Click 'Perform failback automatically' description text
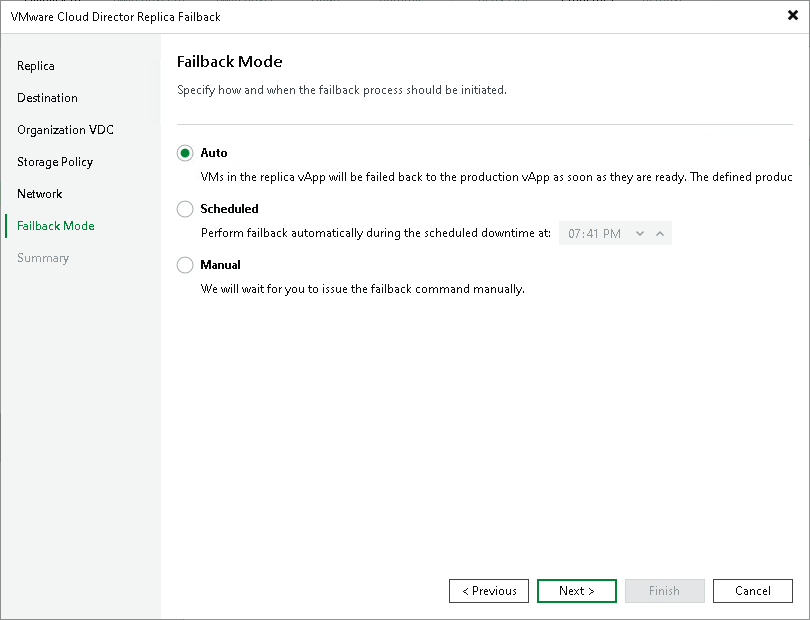The image size is (810, 620). pyautogui.click(x=376, y=233)
